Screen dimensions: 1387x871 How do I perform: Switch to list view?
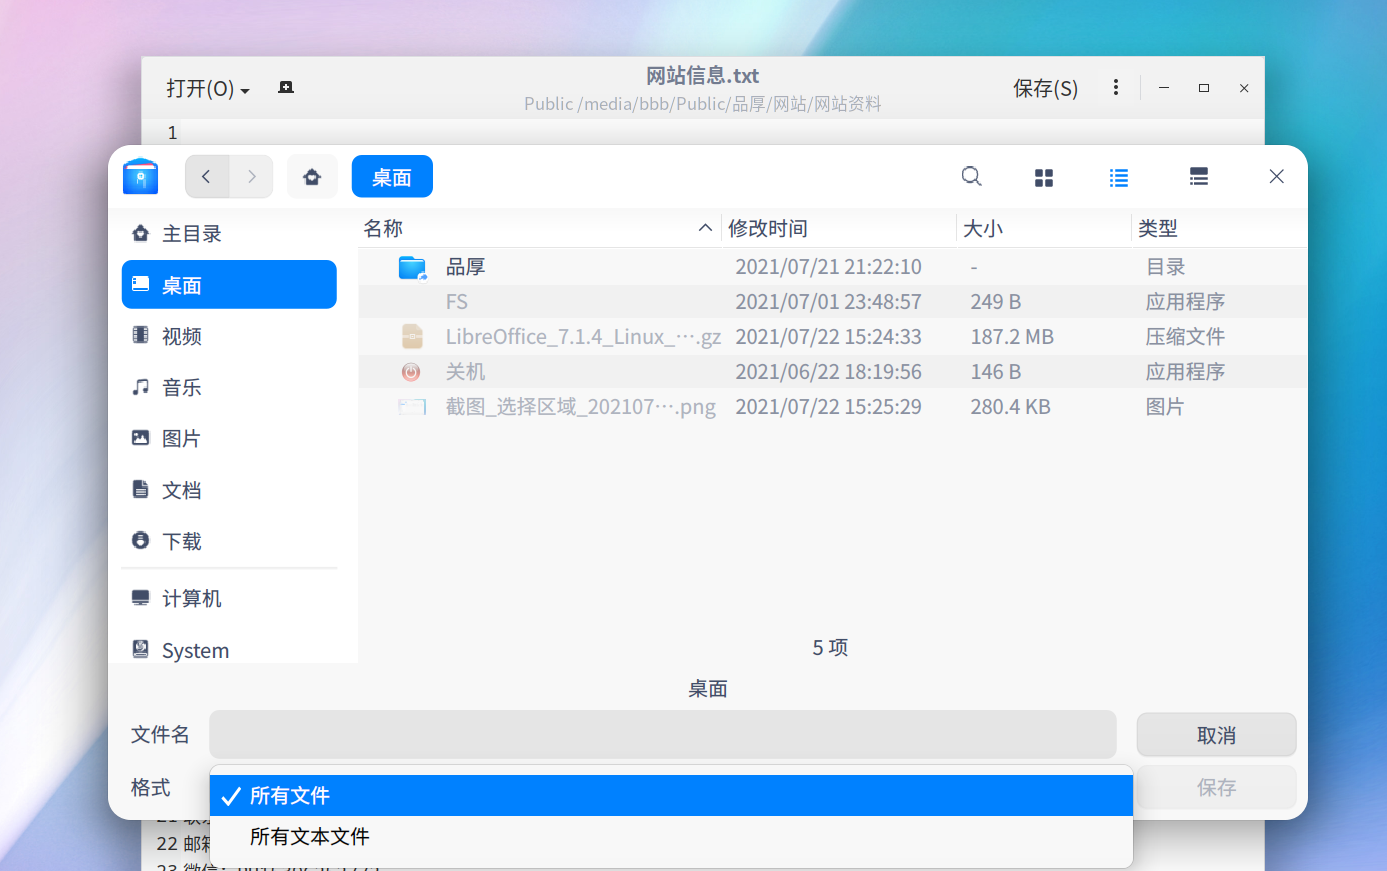1119,177
